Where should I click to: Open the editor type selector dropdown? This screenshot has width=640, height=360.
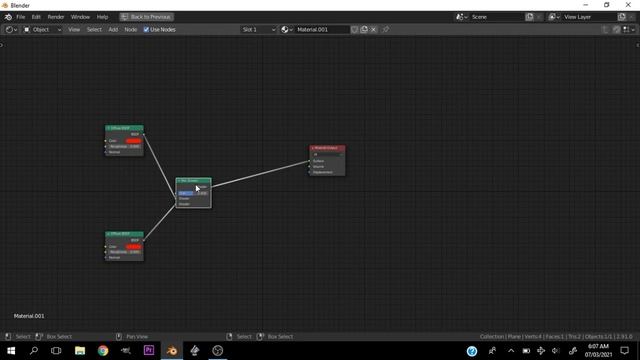(x=11, y=30)
